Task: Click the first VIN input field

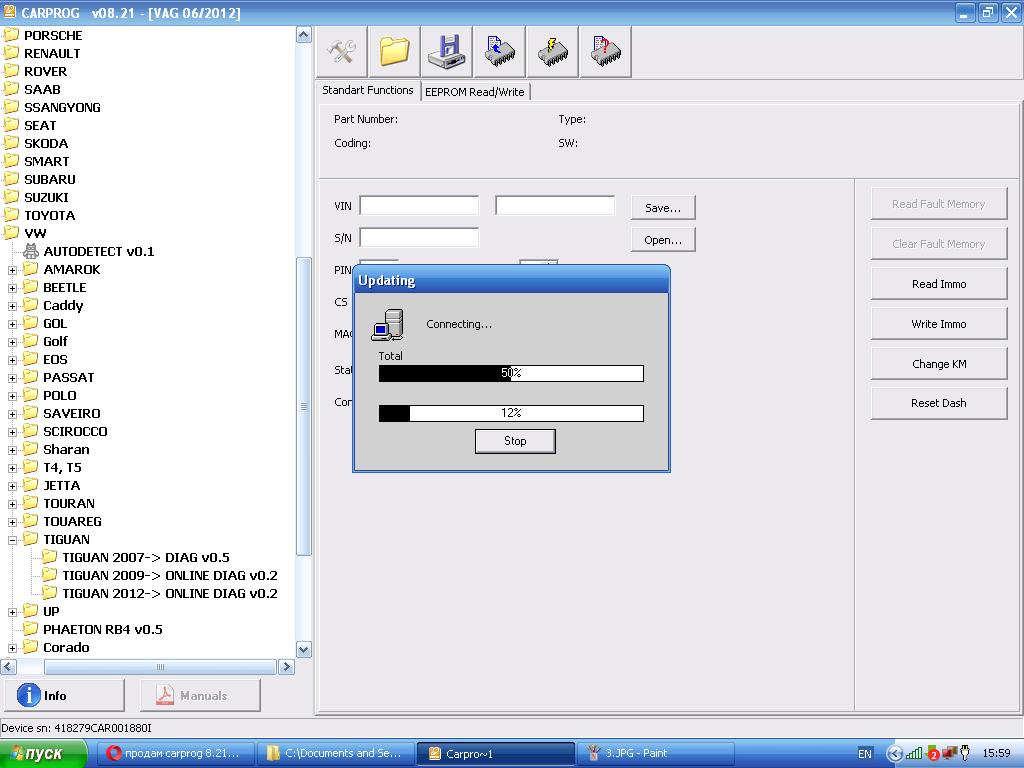Action: point(419,206)
